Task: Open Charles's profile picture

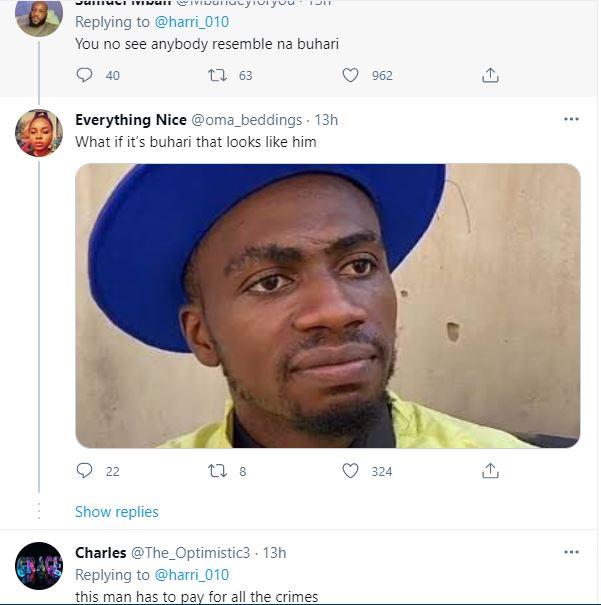Action: tap(39, 565)
